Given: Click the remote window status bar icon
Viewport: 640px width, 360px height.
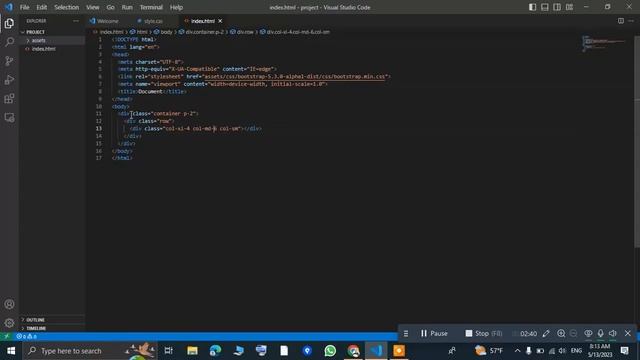Looking at the screenshot, I should [6, 336].
